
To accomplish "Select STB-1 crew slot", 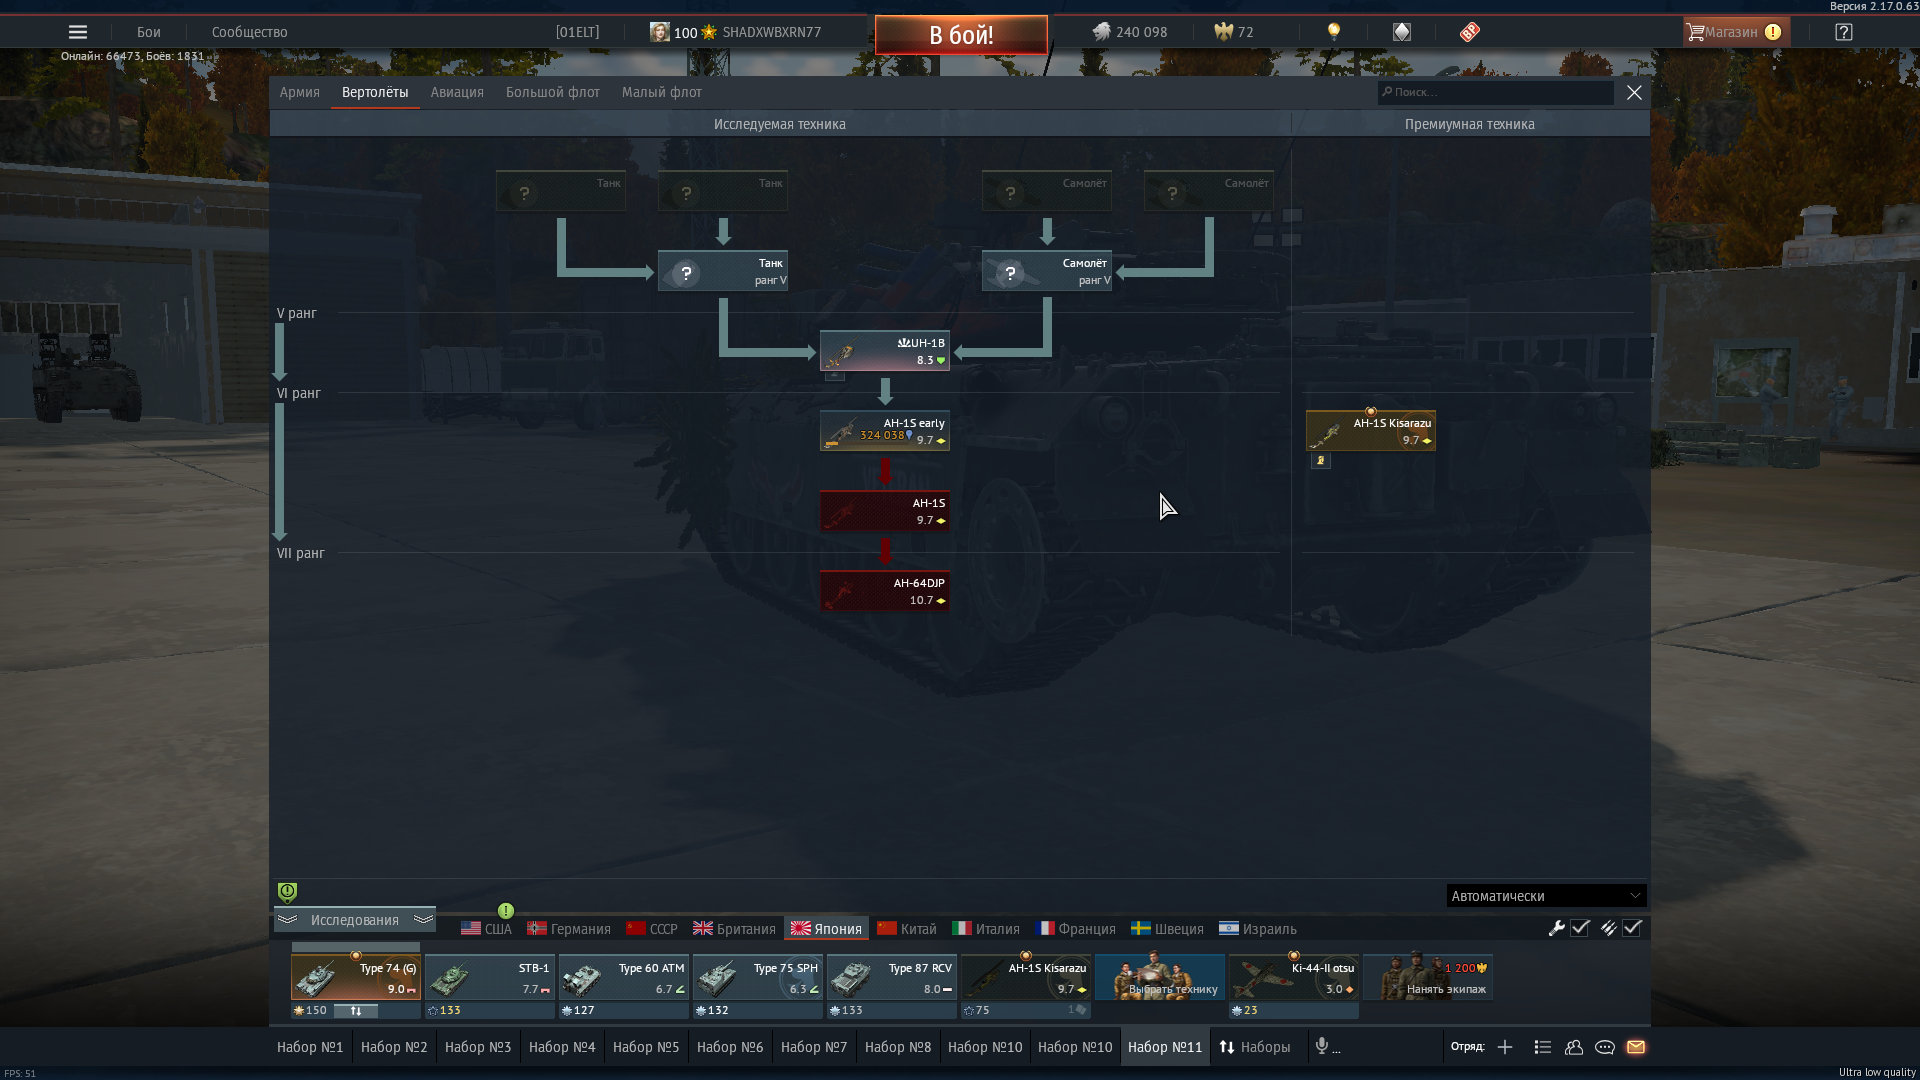I will point(490,977).
